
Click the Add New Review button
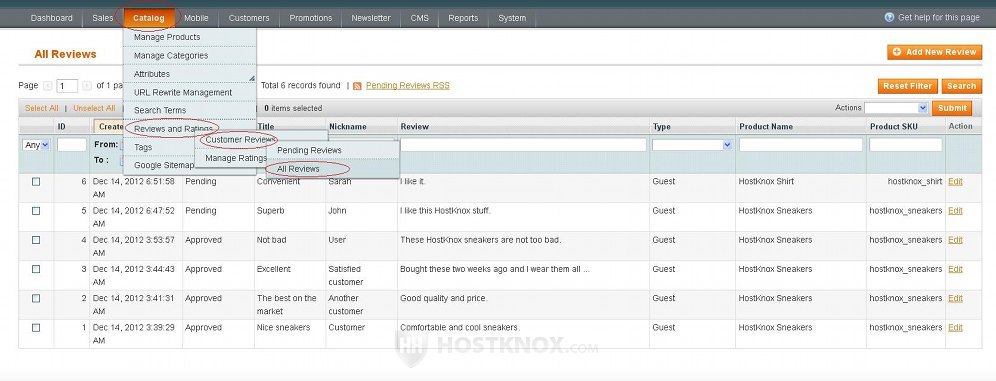point(934,52)
